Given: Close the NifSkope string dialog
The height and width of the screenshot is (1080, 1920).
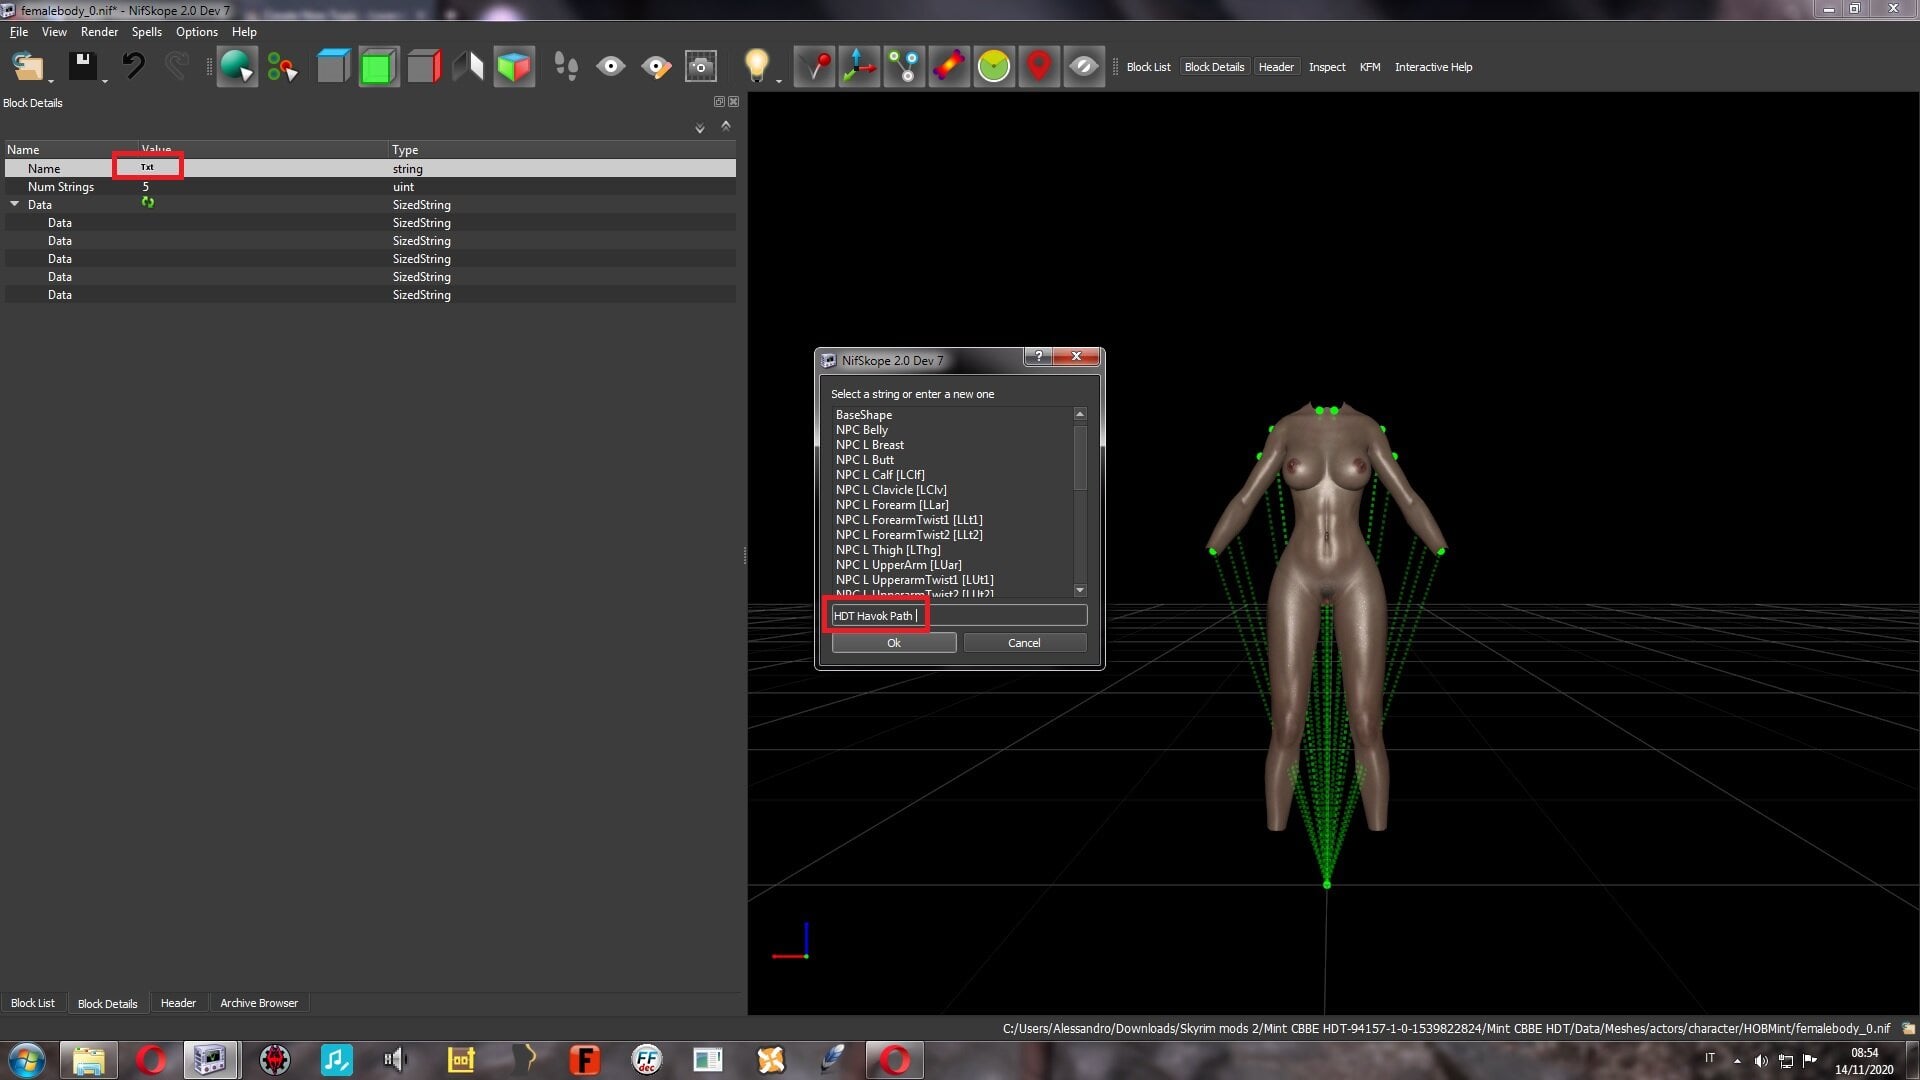Looking at the screenshot, I should (1076, 356).
